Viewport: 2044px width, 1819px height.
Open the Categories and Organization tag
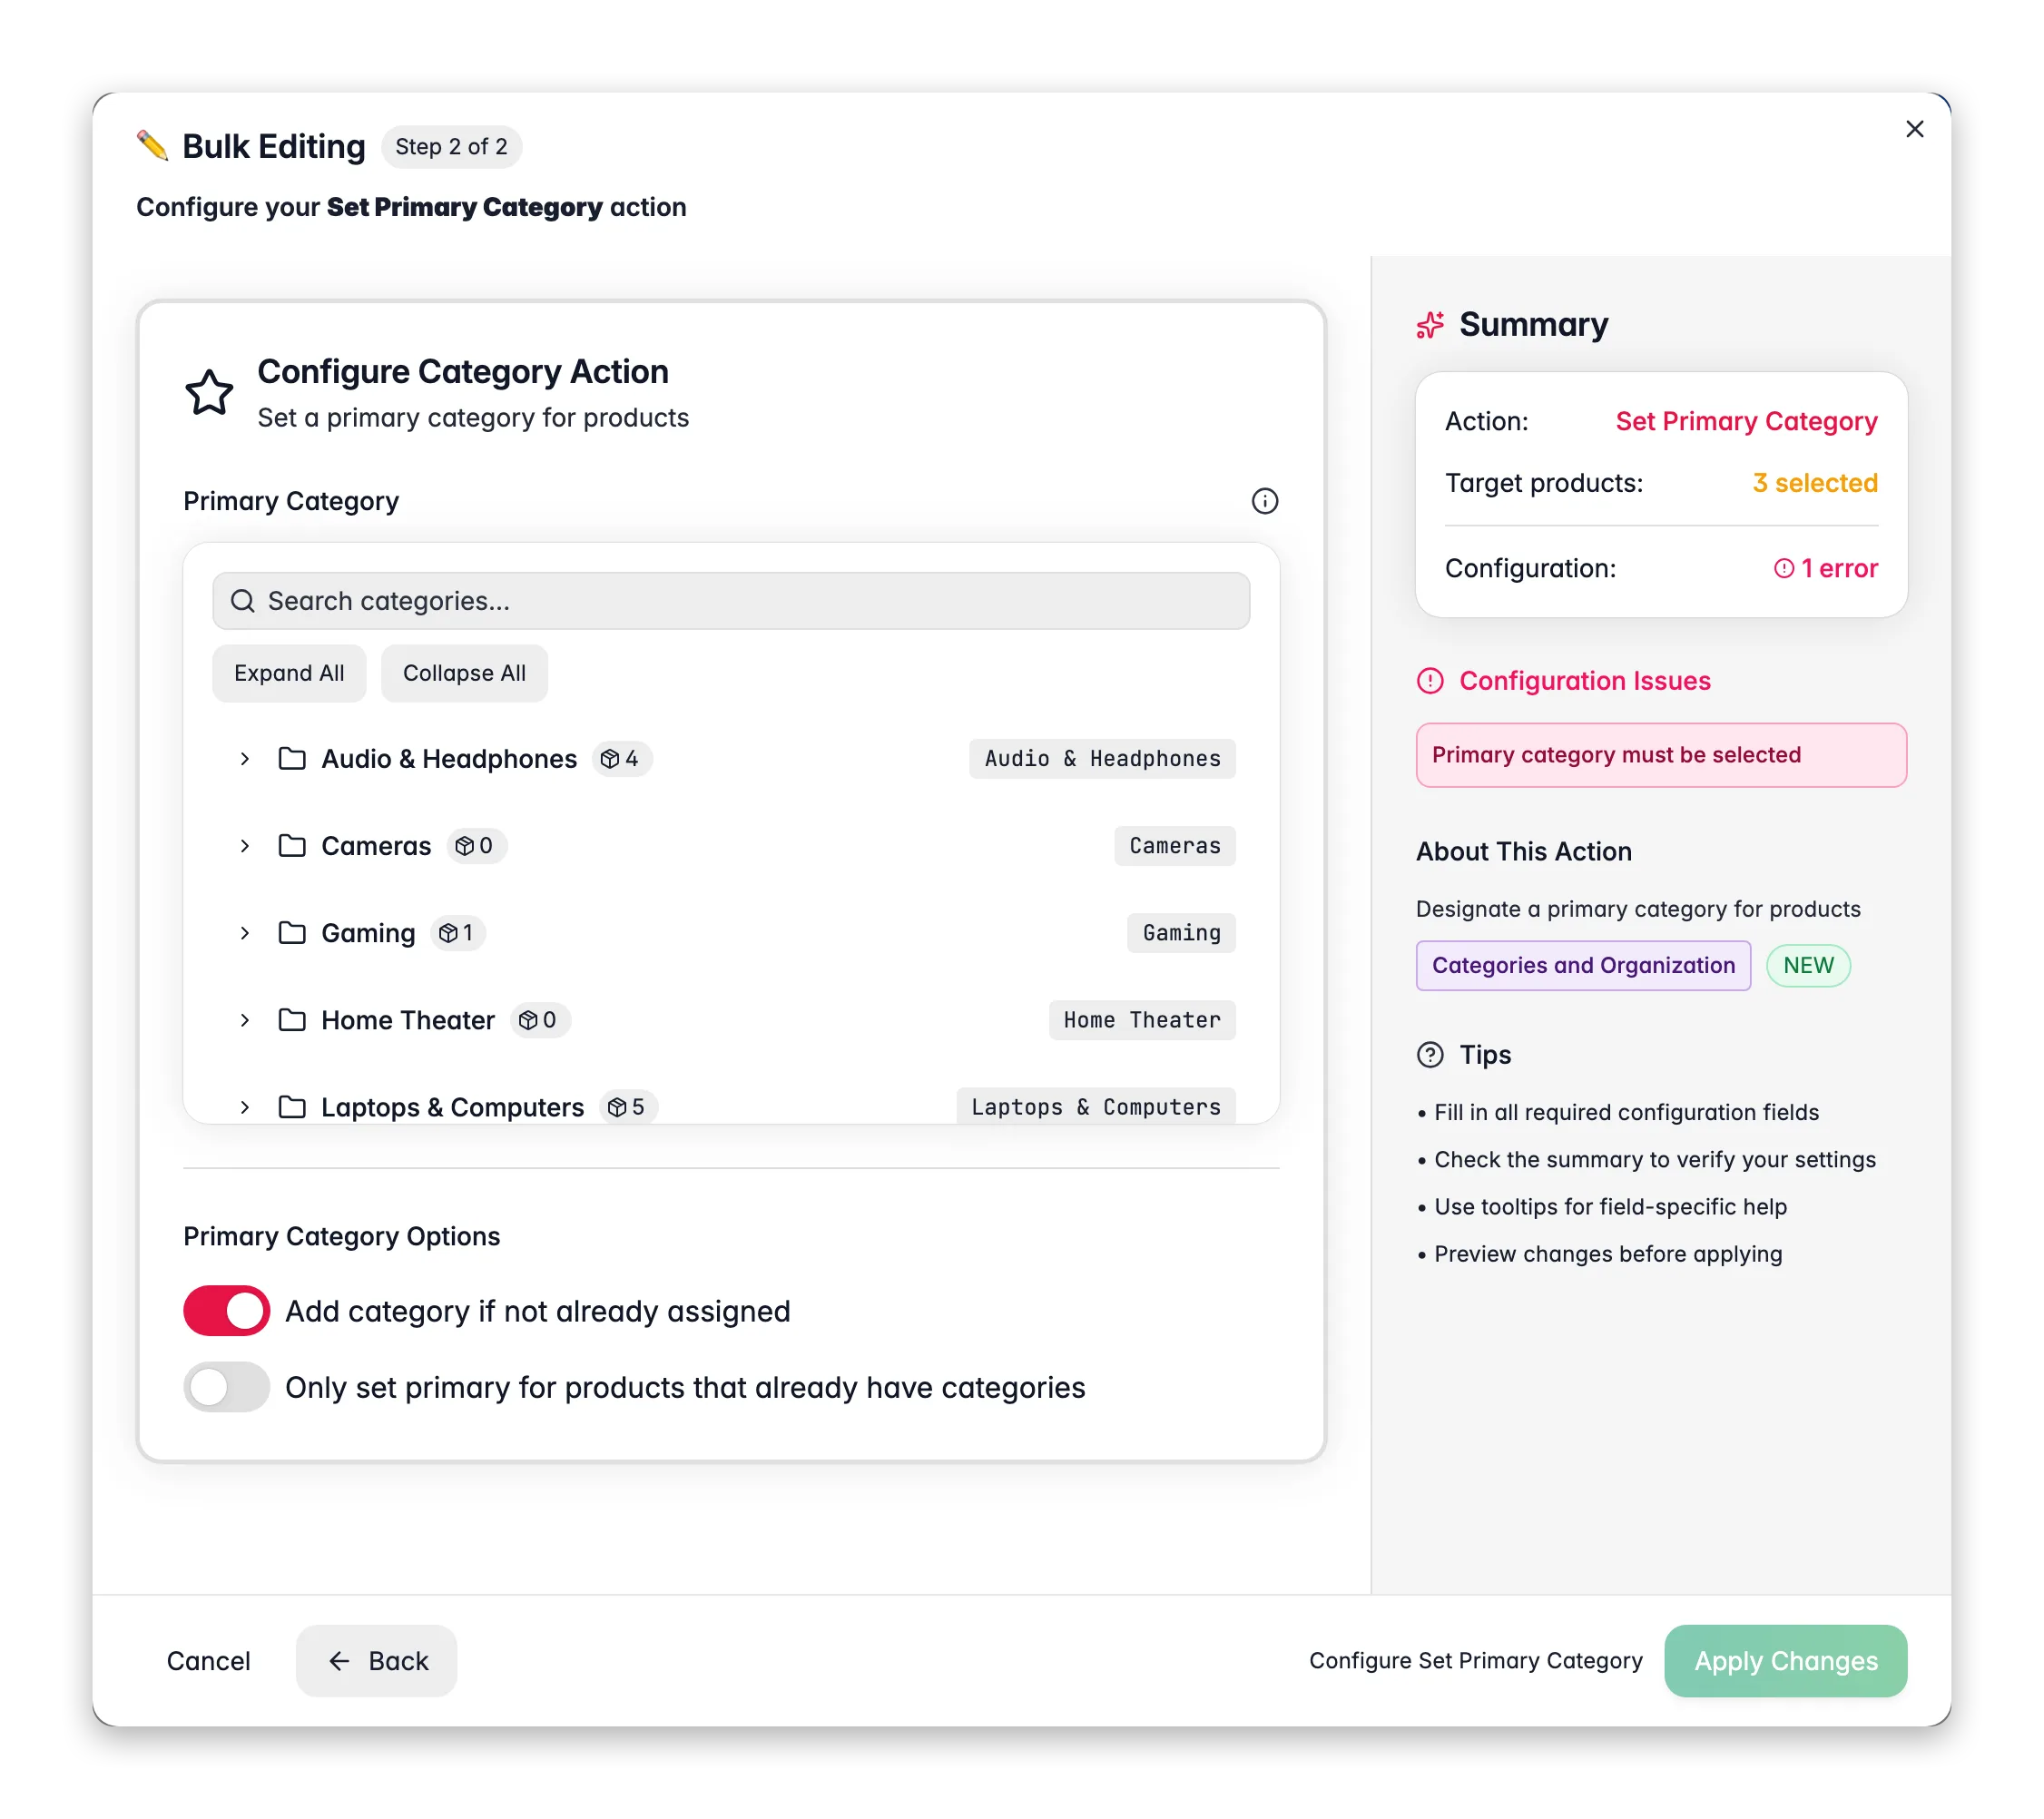click(1583, 965)
